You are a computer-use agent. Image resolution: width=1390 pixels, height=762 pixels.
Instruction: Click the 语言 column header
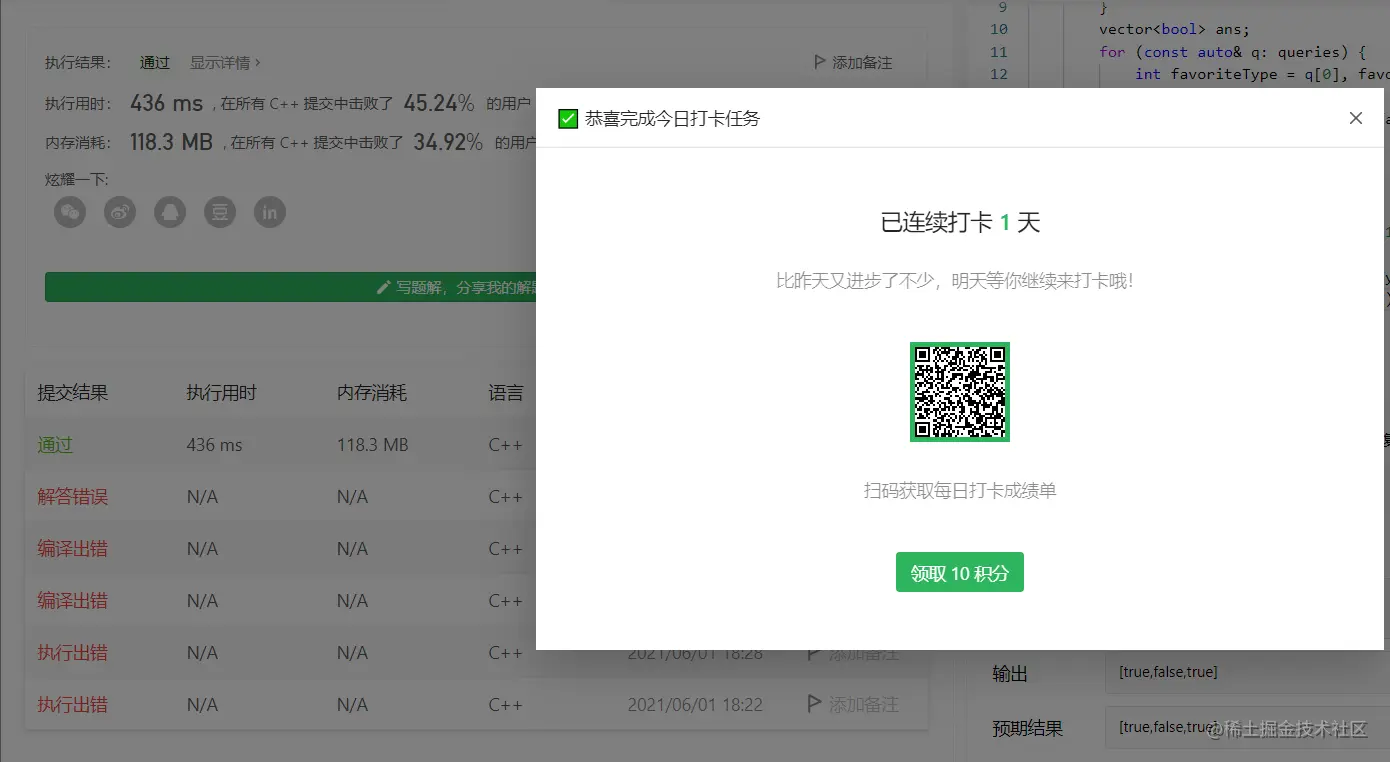coord(506,393)
